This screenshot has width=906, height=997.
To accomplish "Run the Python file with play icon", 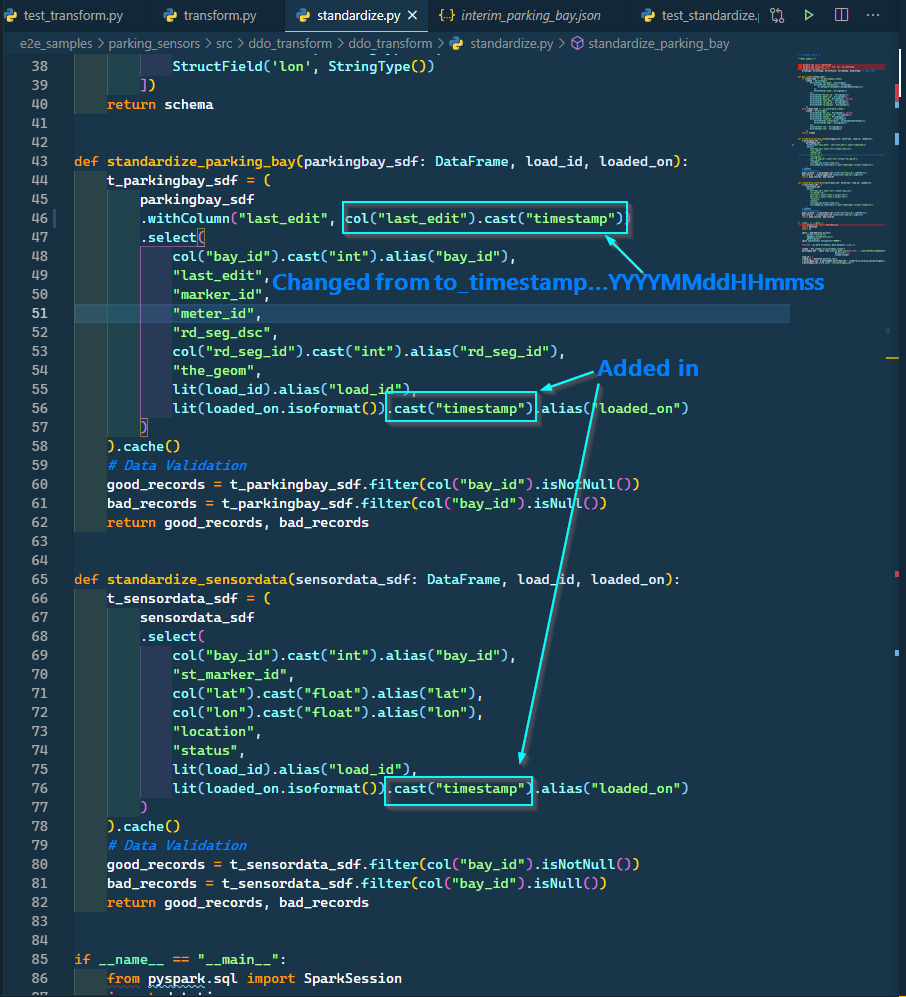I will pyautogui.click(x=809, y=15).
